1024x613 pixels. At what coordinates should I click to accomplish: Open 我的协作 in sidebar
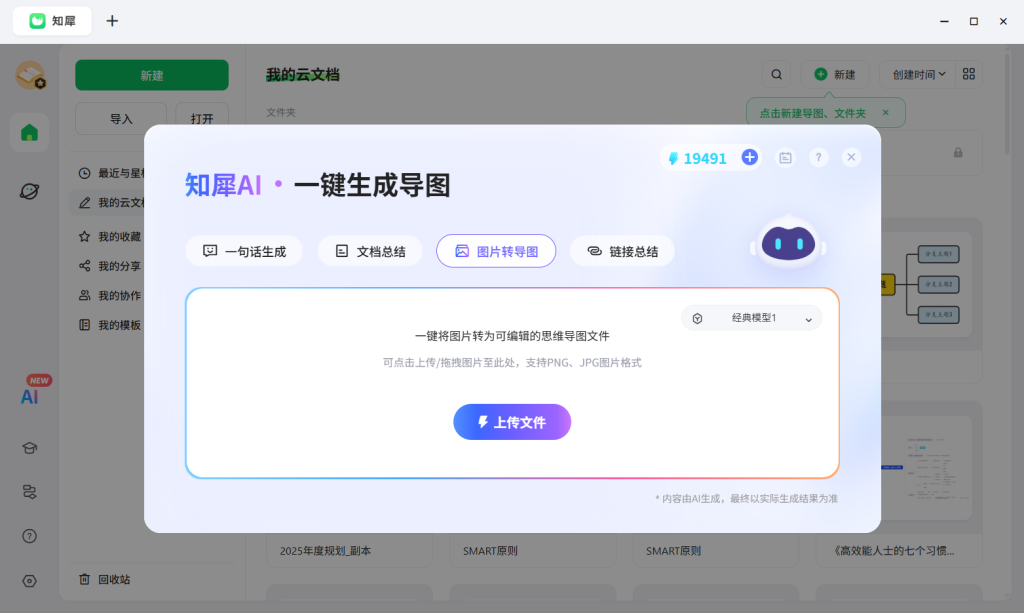(x=110, y=295)
